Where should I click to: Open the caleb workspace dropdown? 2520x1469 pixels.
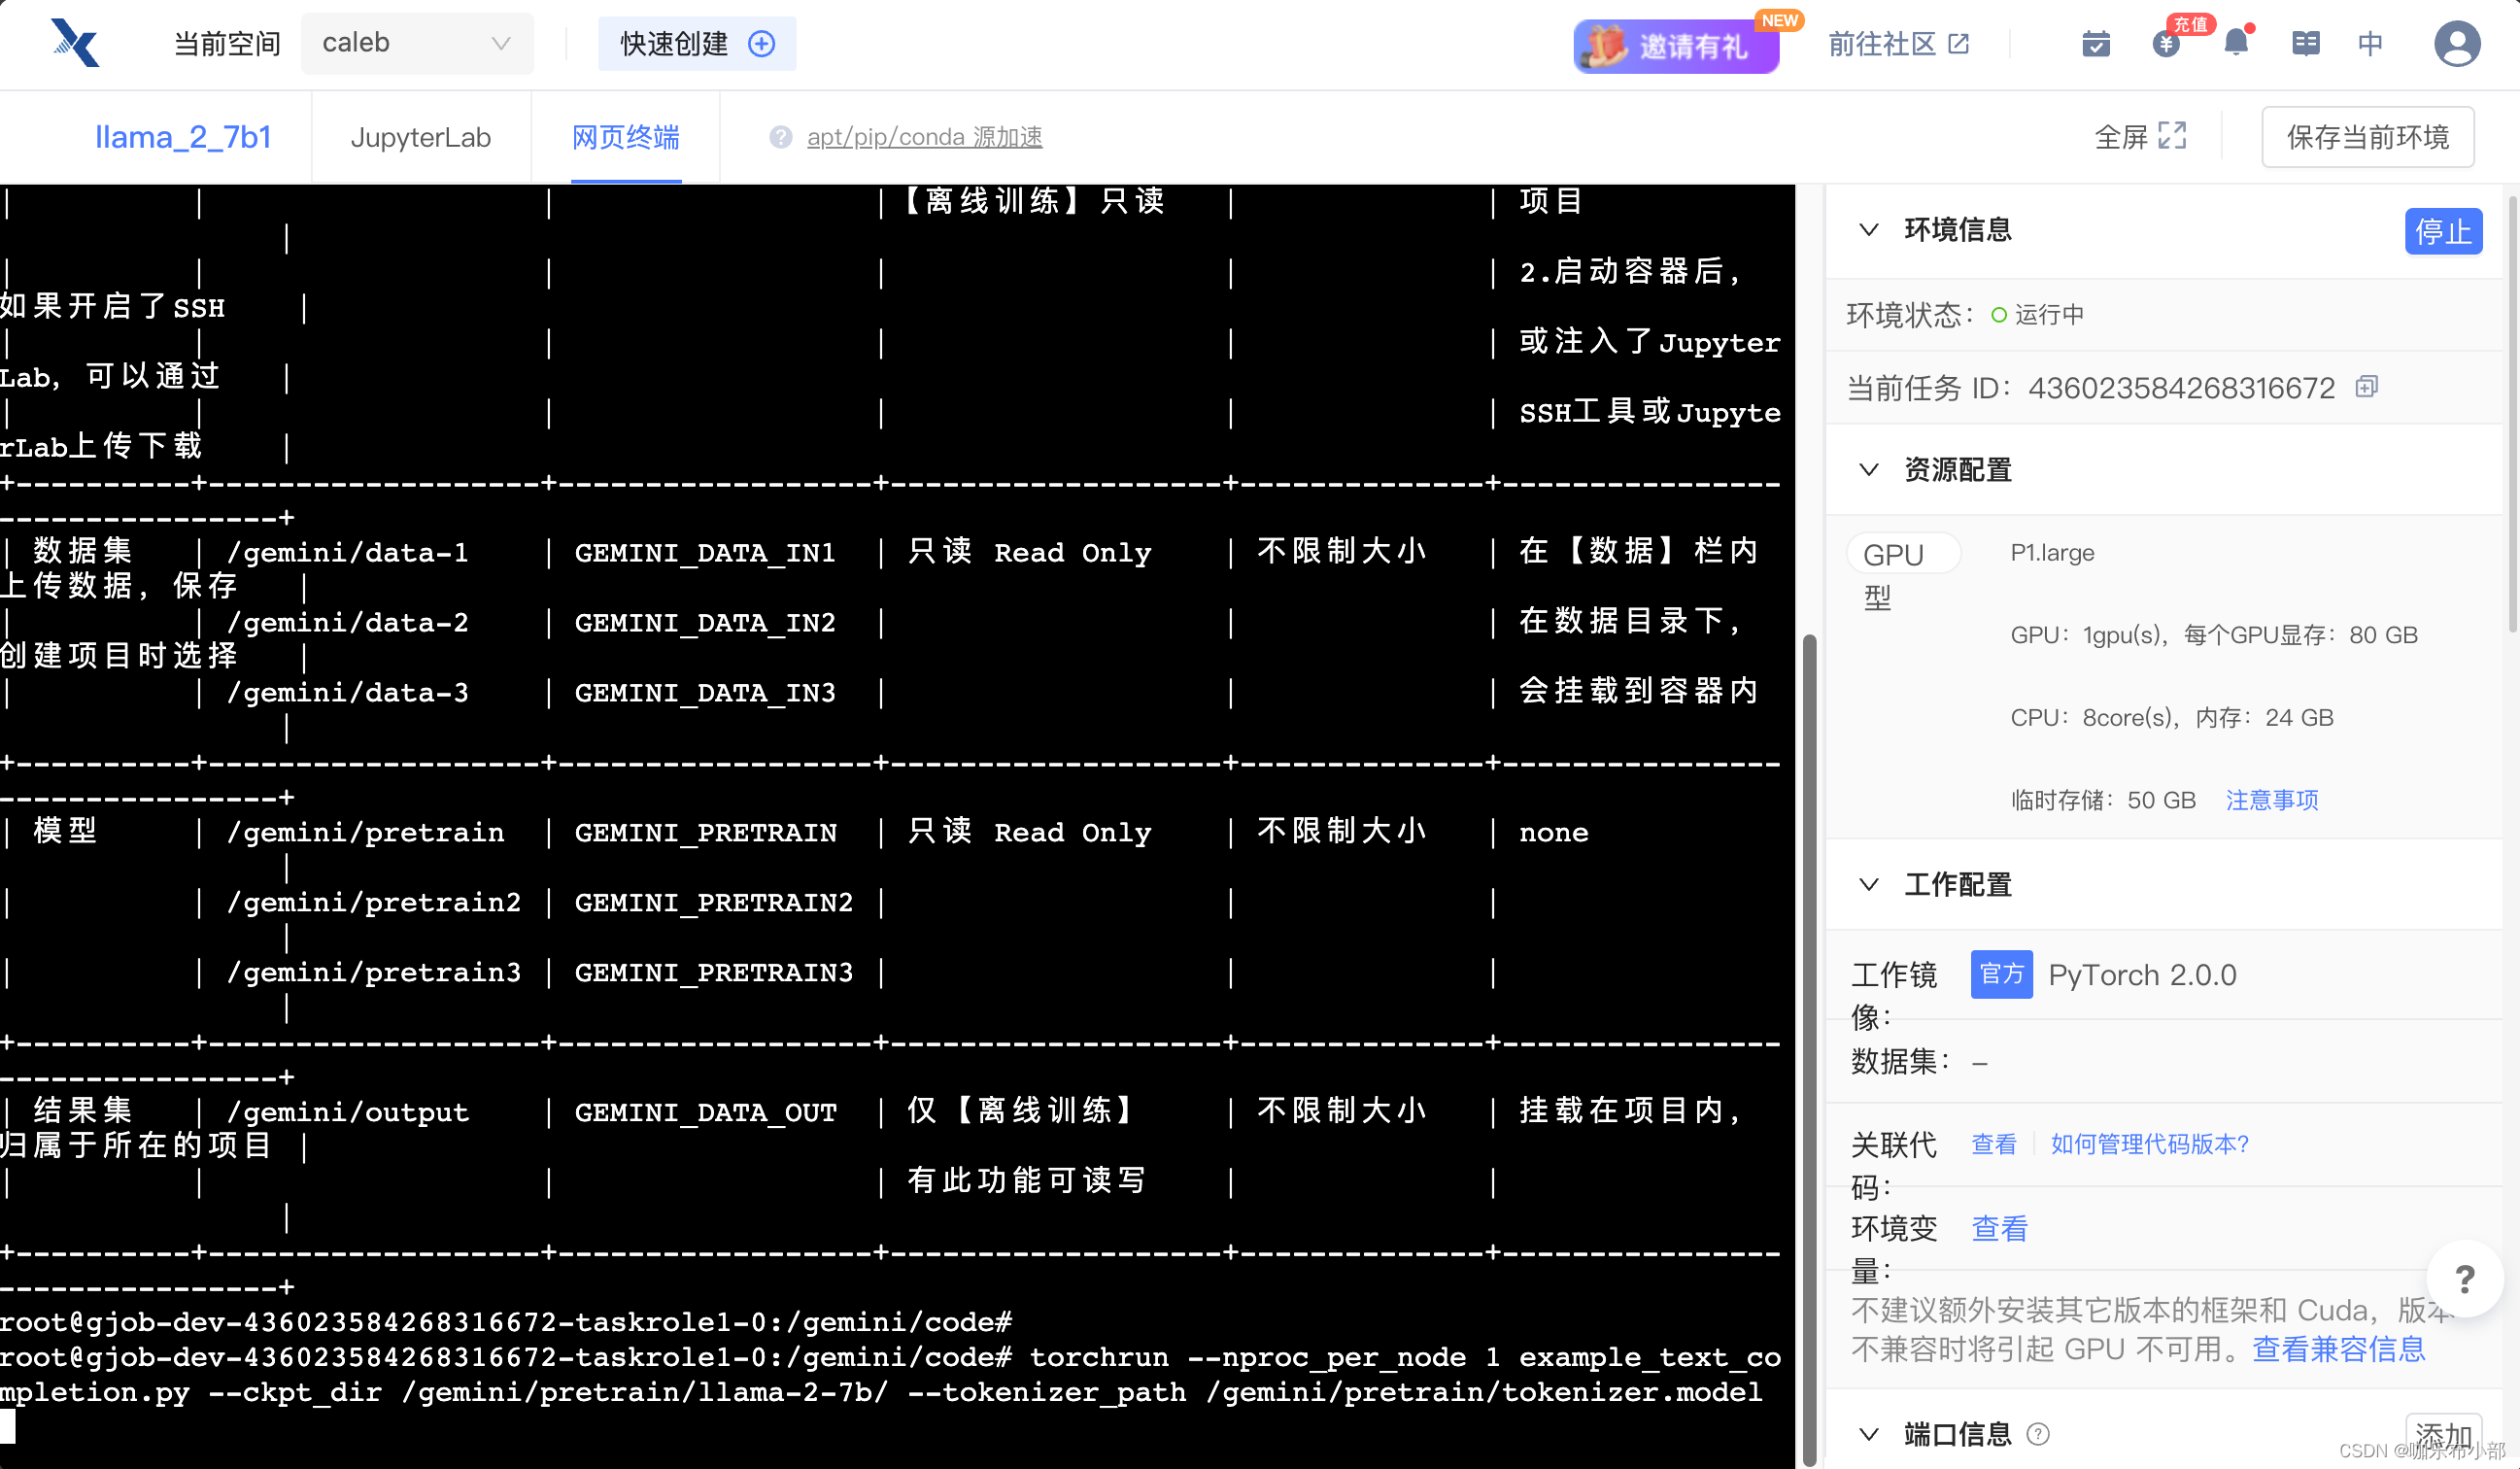(416, 43)
